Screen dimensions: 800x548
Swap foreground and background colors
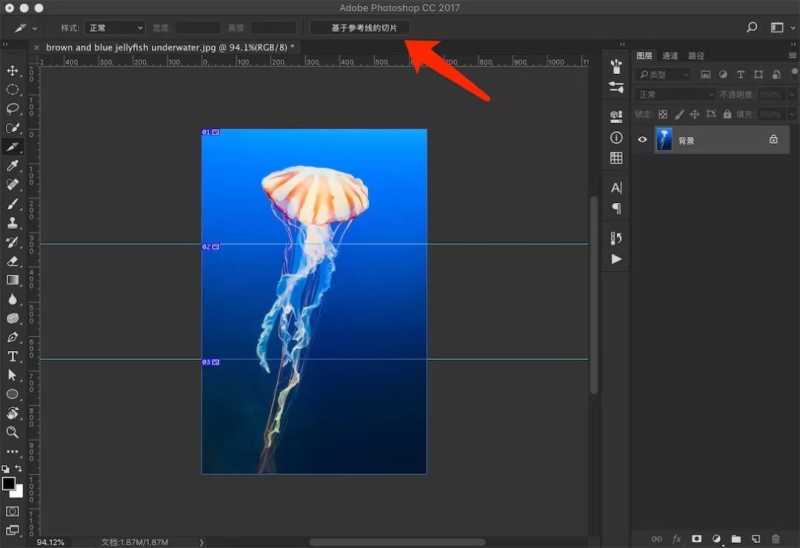[19, 469]
